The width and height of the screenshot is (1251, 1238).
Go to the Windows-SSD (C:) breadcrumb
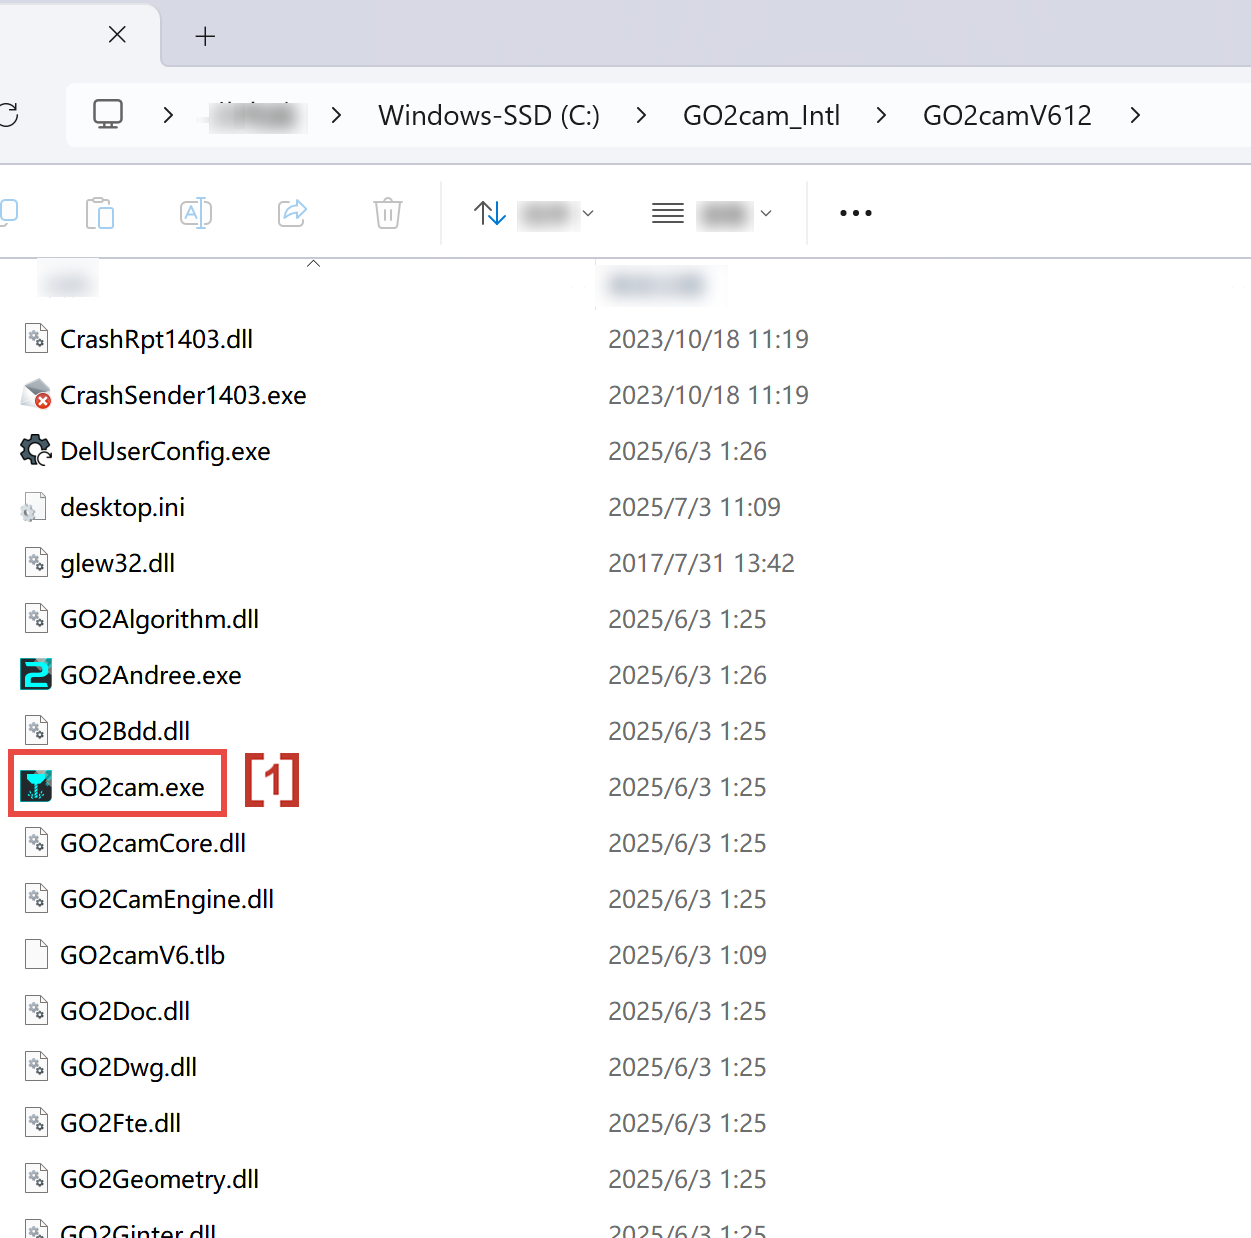pyautogui.click(x=488, y=116)
